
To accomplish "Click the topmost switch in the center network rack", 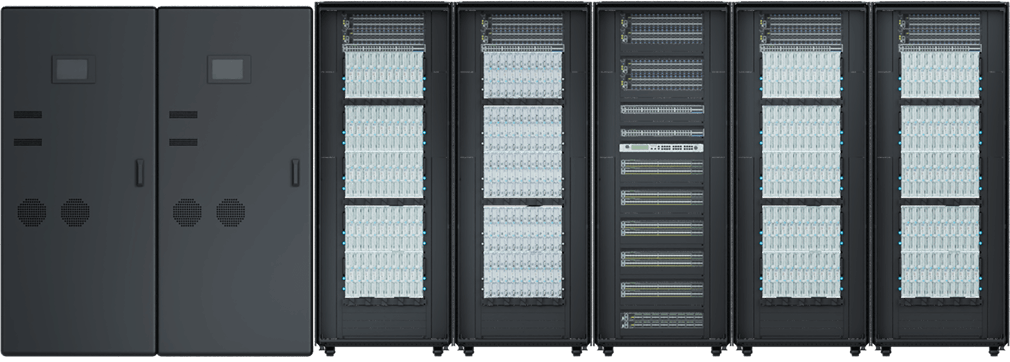I will pos(662,29).
